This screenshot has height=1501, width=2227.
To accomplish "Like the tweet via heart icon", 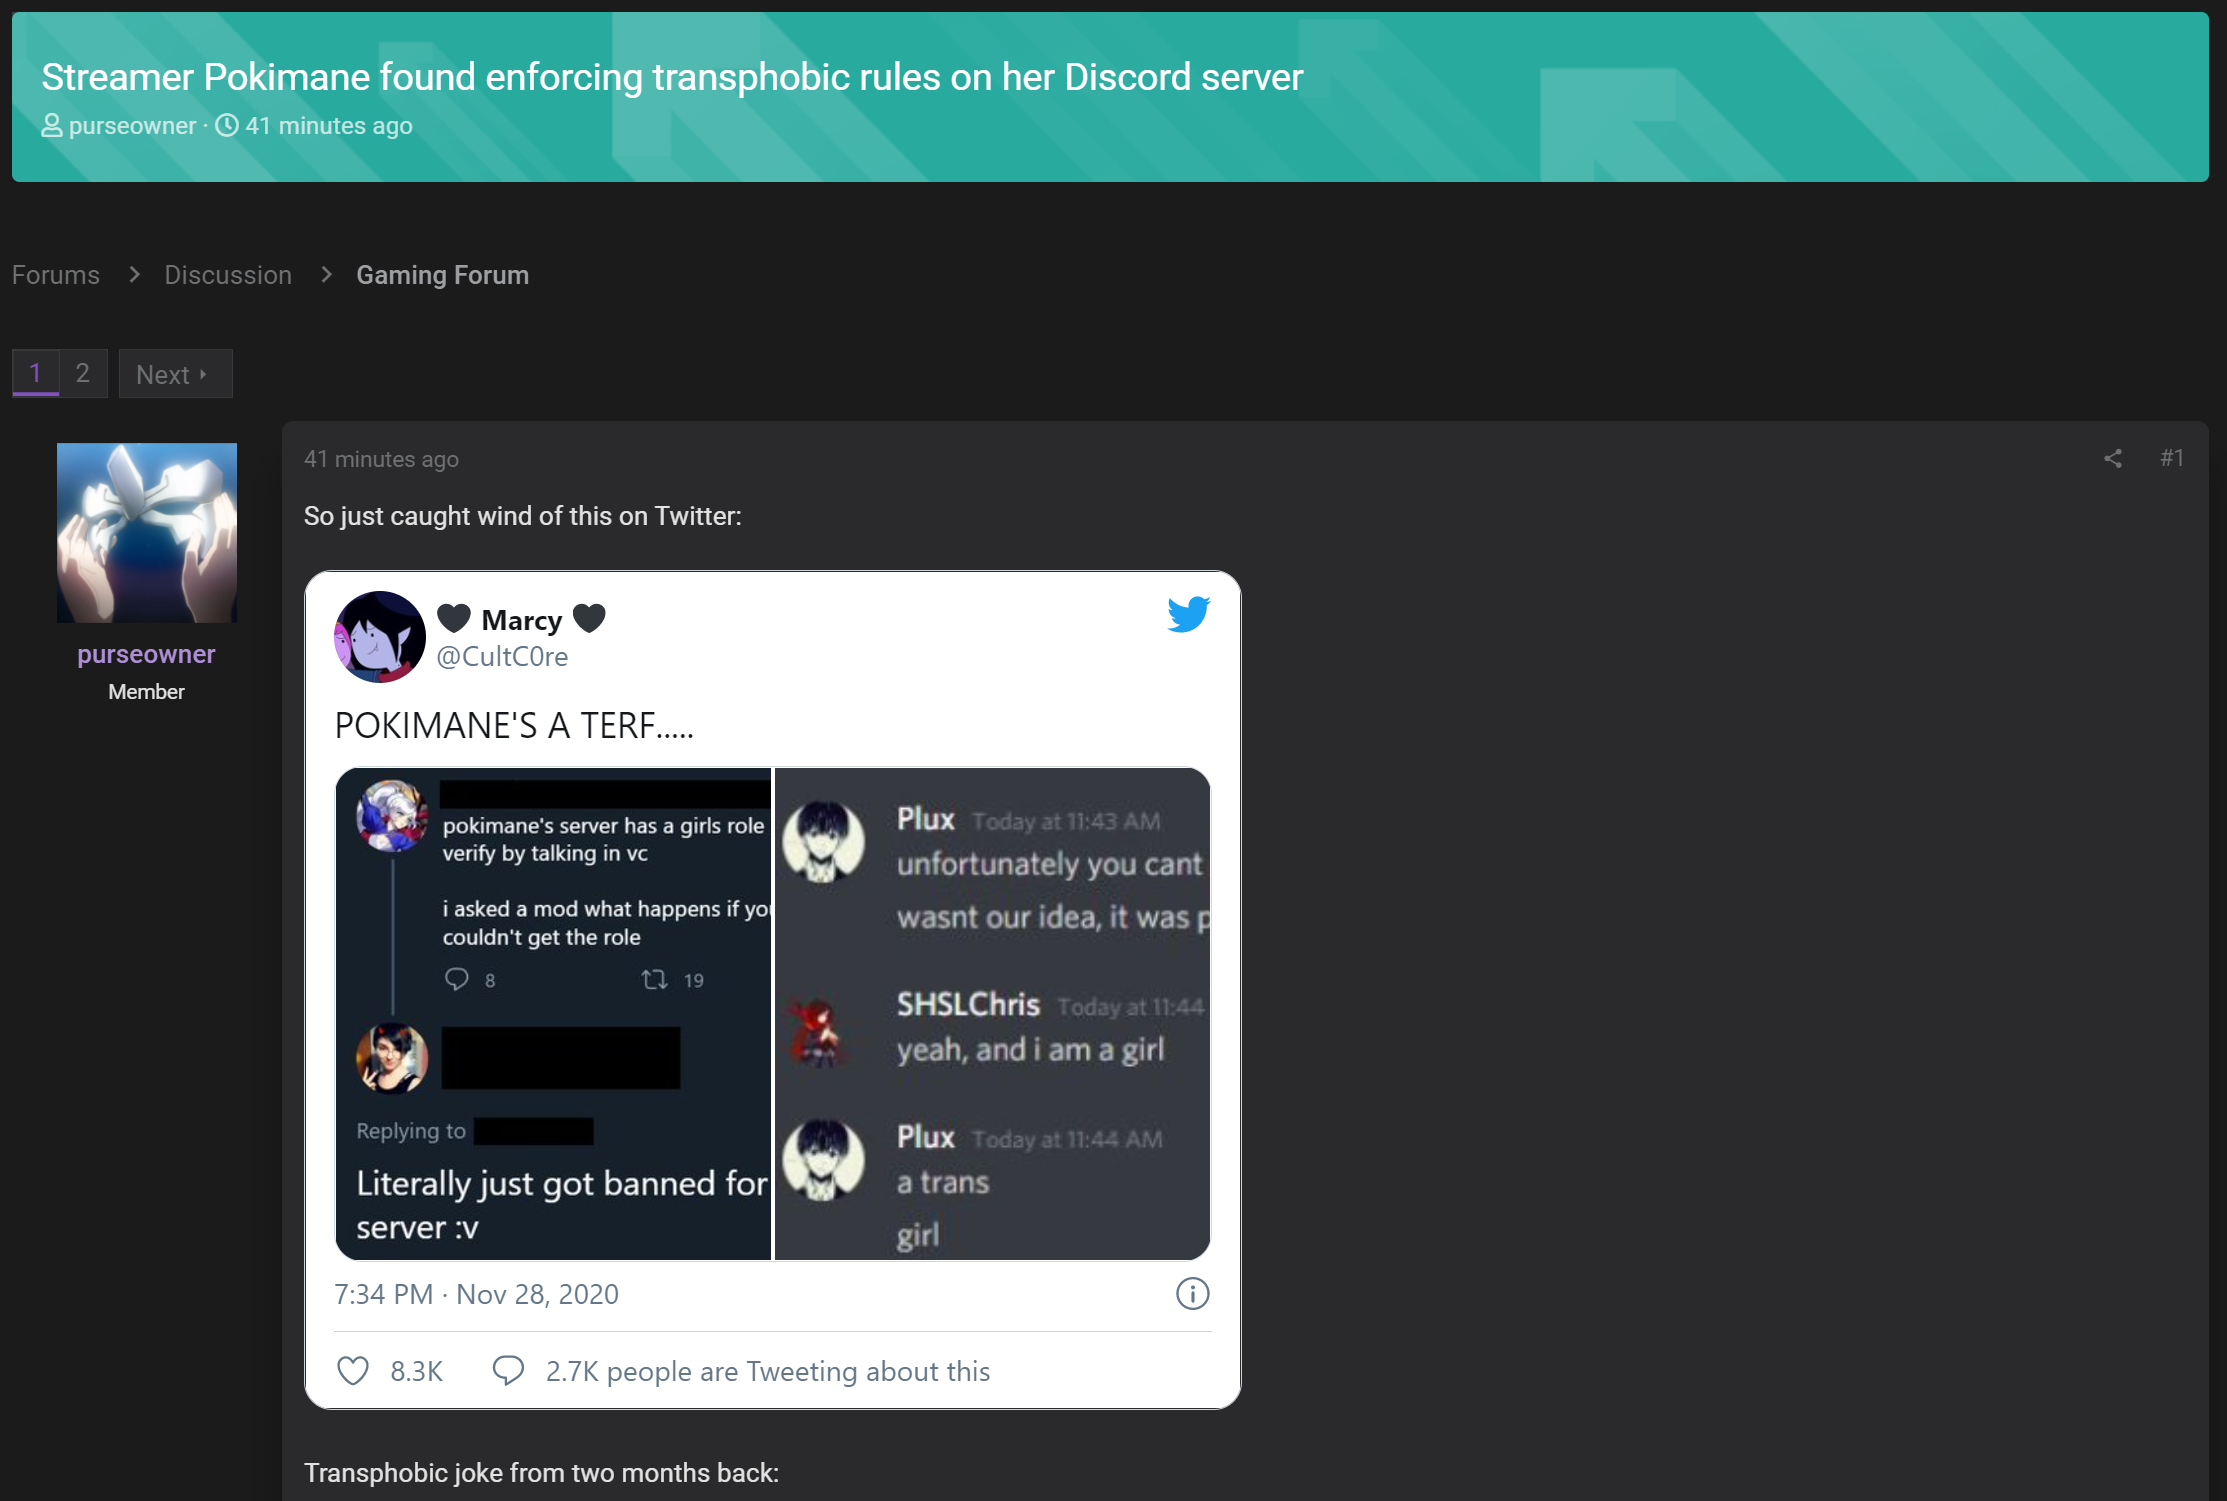I will point(353,1370).
